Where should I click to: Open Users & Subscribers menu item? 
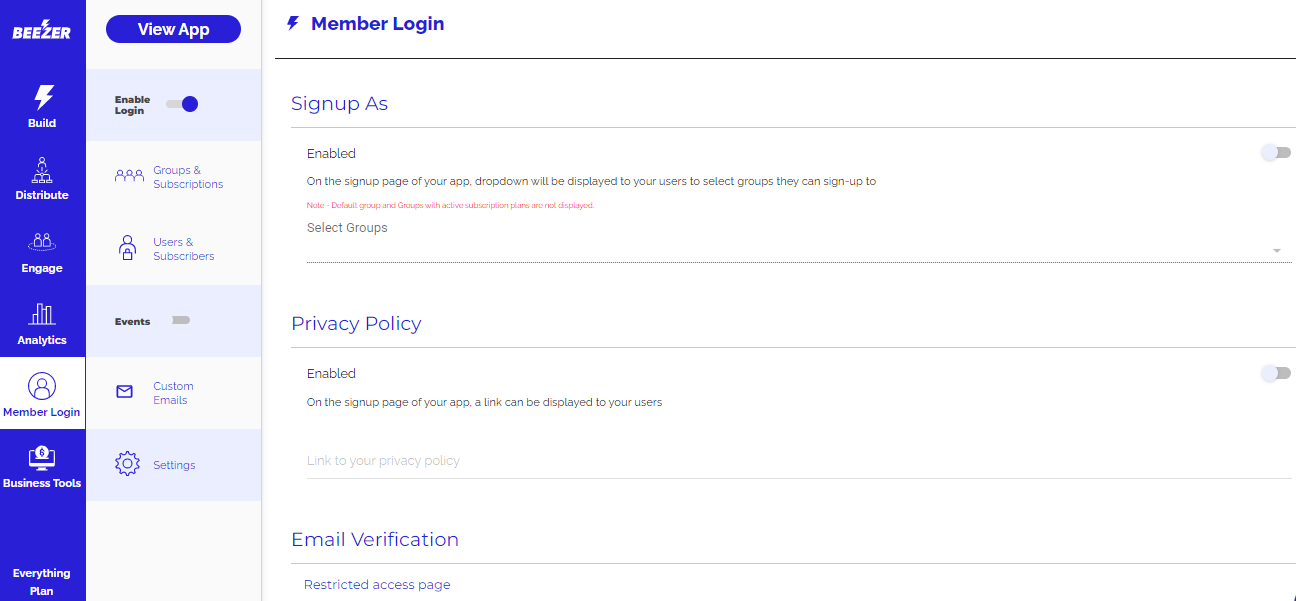[183, 249]
